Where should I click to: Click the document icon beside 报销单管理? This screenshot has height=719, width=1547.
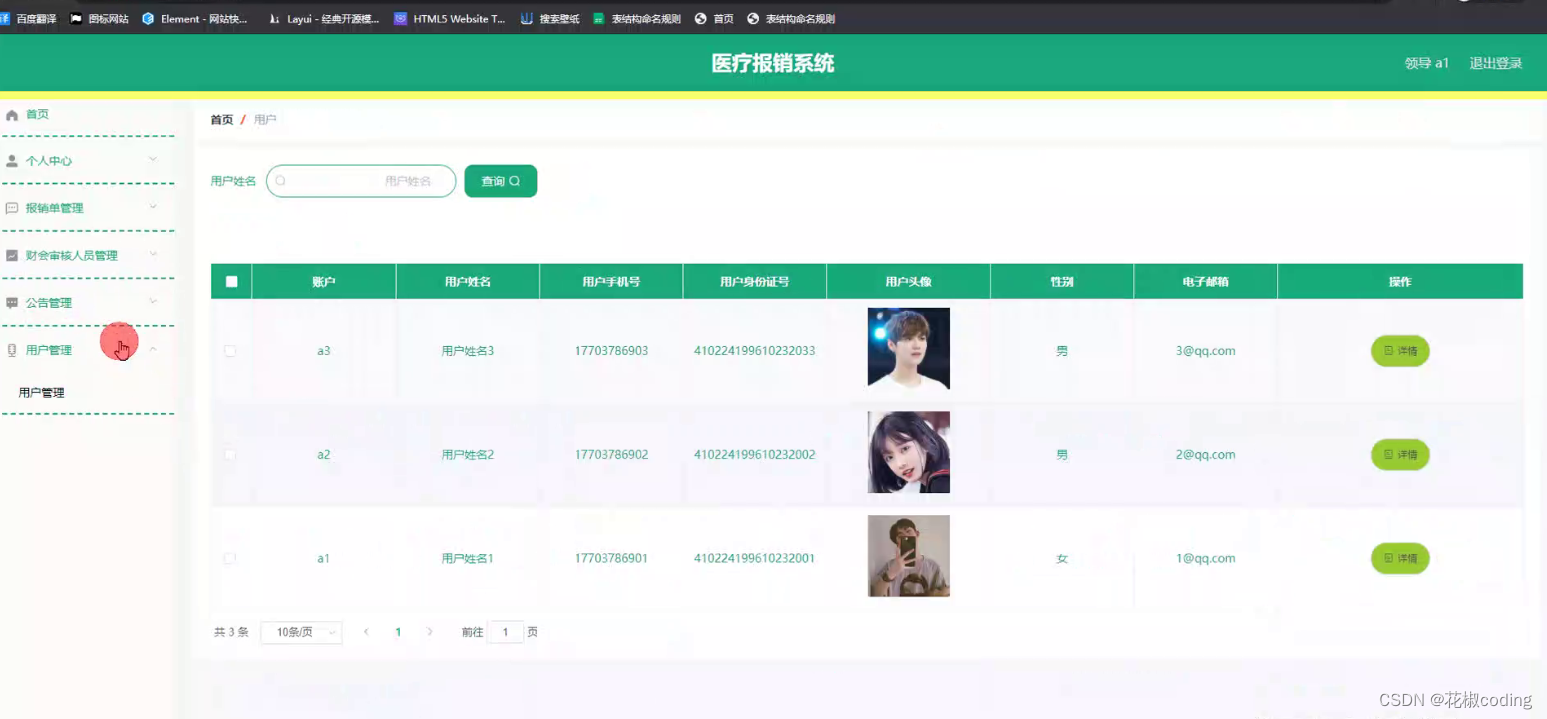point(11,207)
